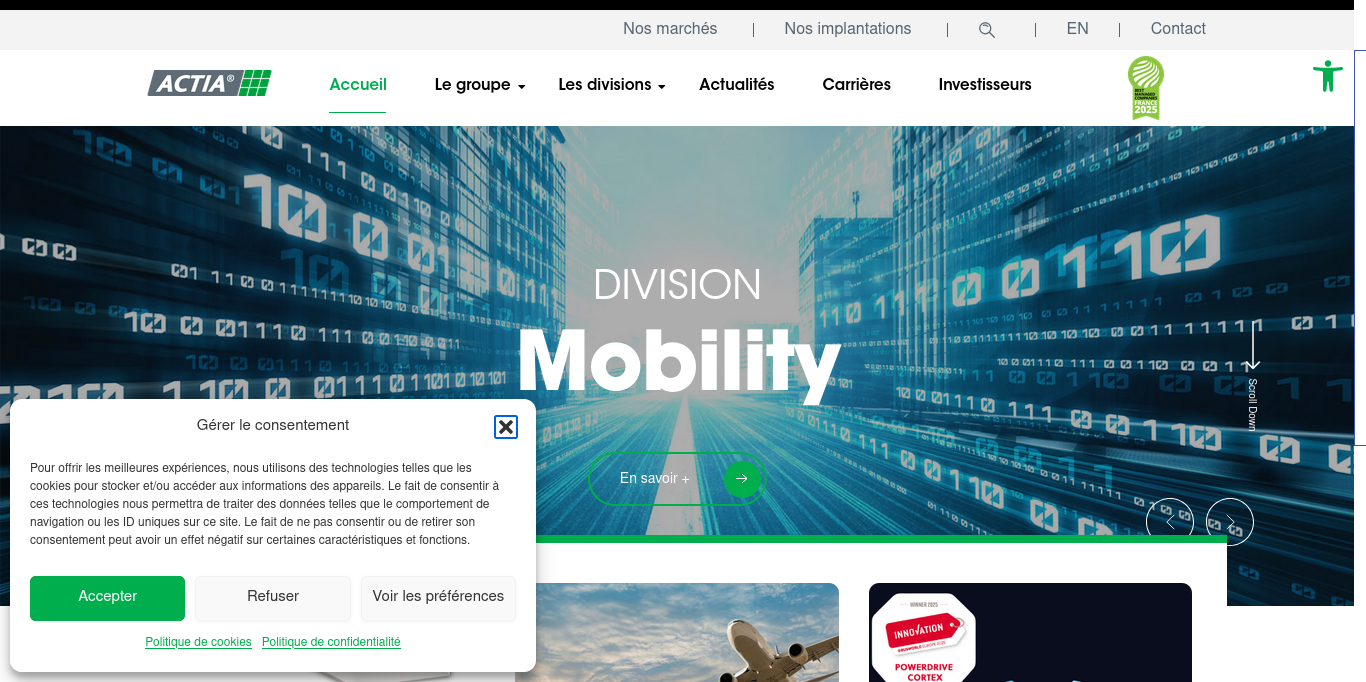Click the Contact entry in the top bar
Screen dimensions: 1366x682
pos(1178,29)
